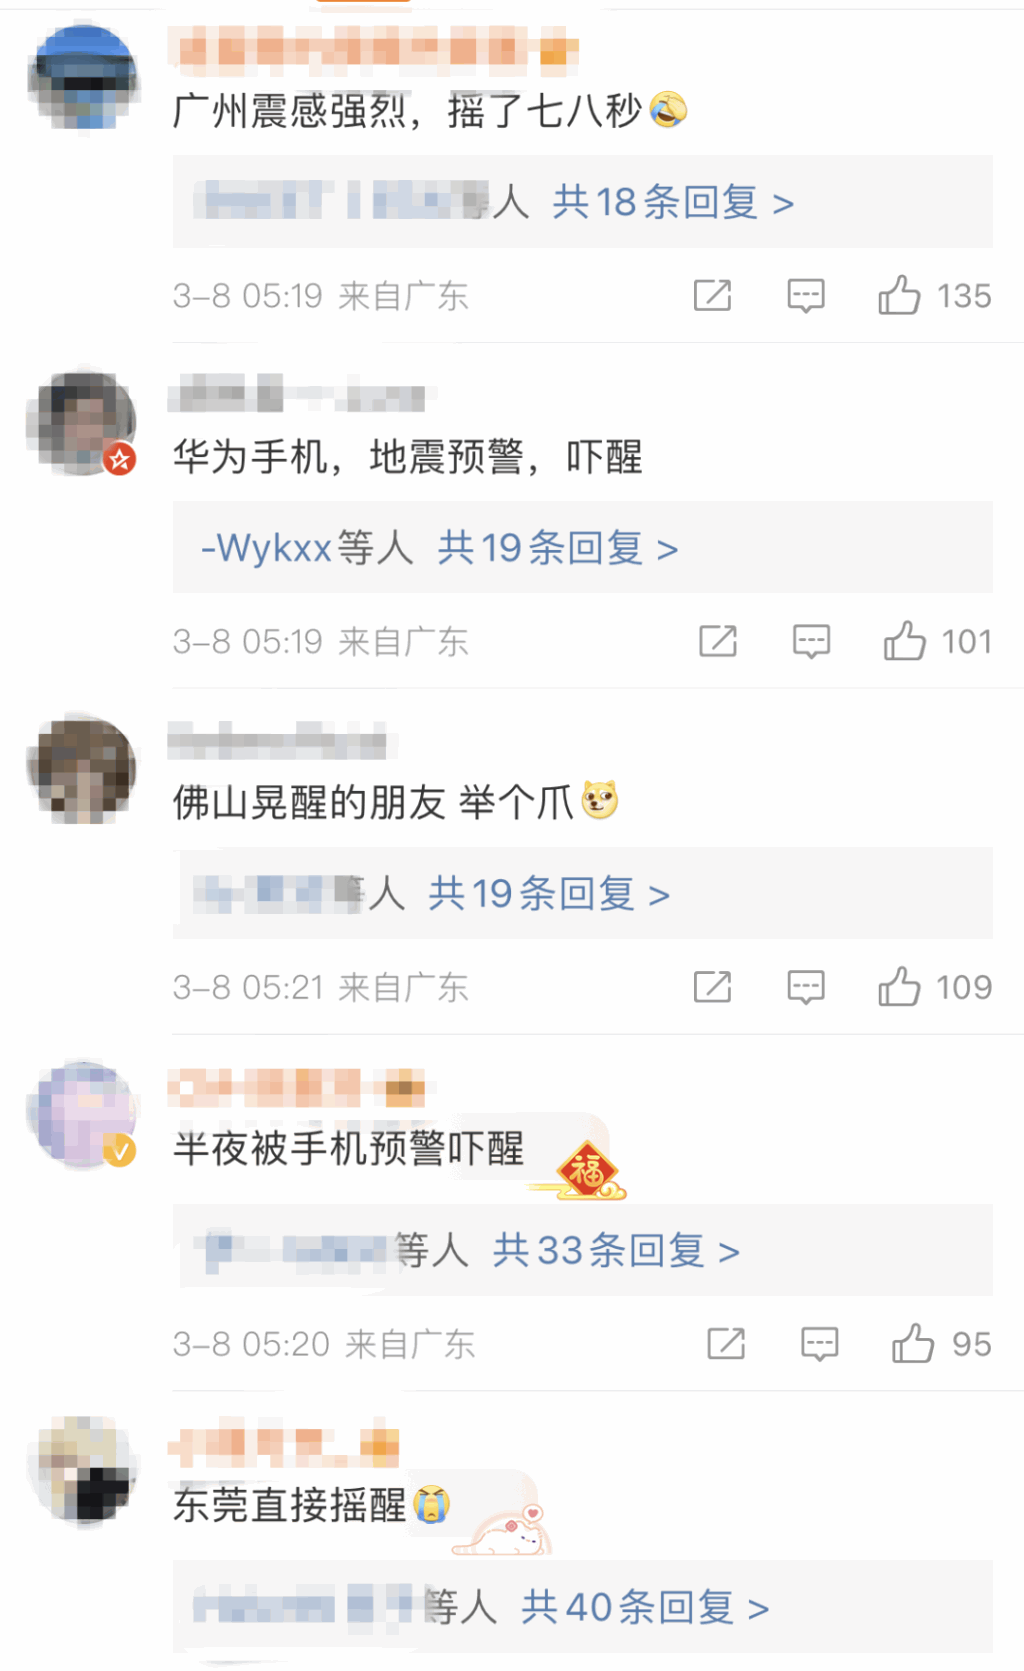Reply to the comment with 135 likes

point(805,295)
